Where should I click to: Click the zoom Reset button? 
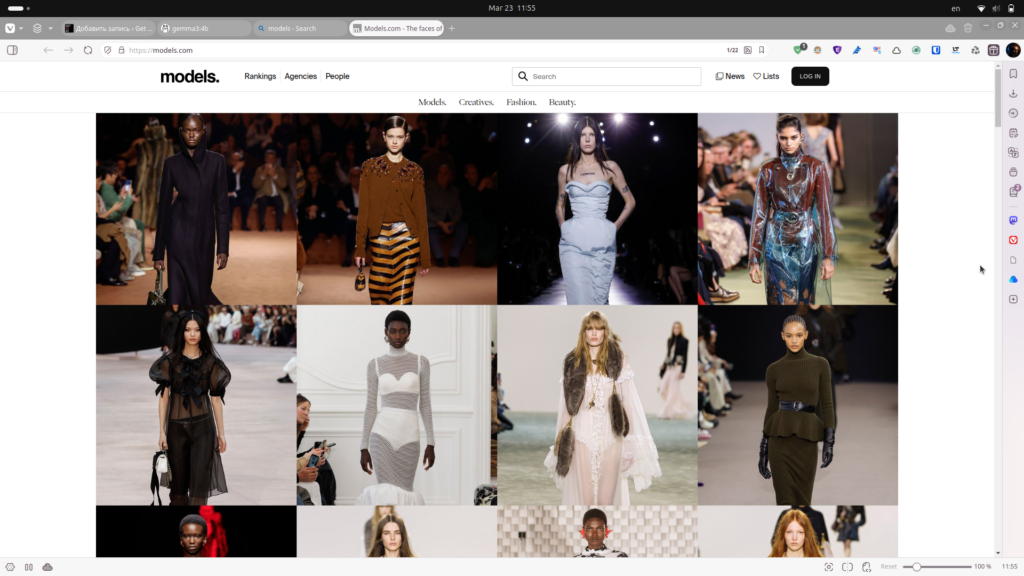click(x=888, y=567)
